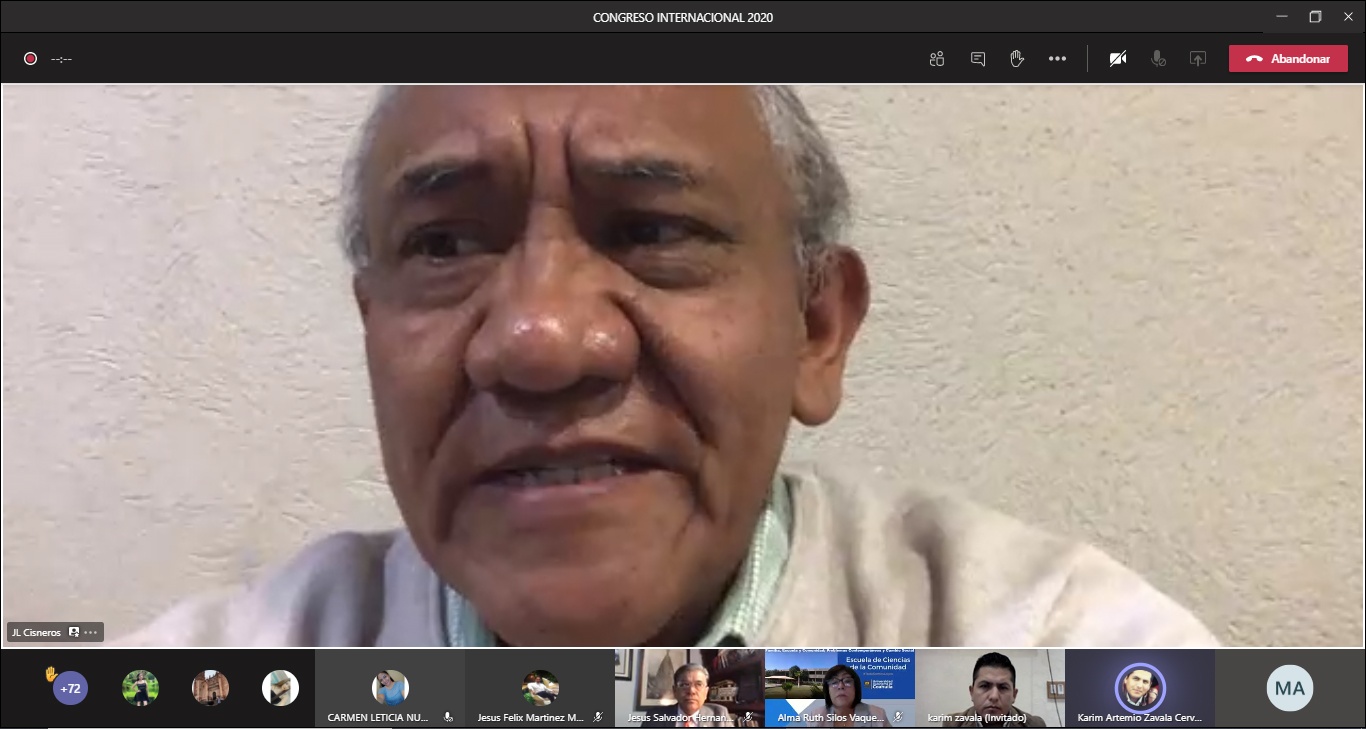1366x729 pixels.
Task: Toggle the disabled microphone button
Action: (x=1158, y=59)
